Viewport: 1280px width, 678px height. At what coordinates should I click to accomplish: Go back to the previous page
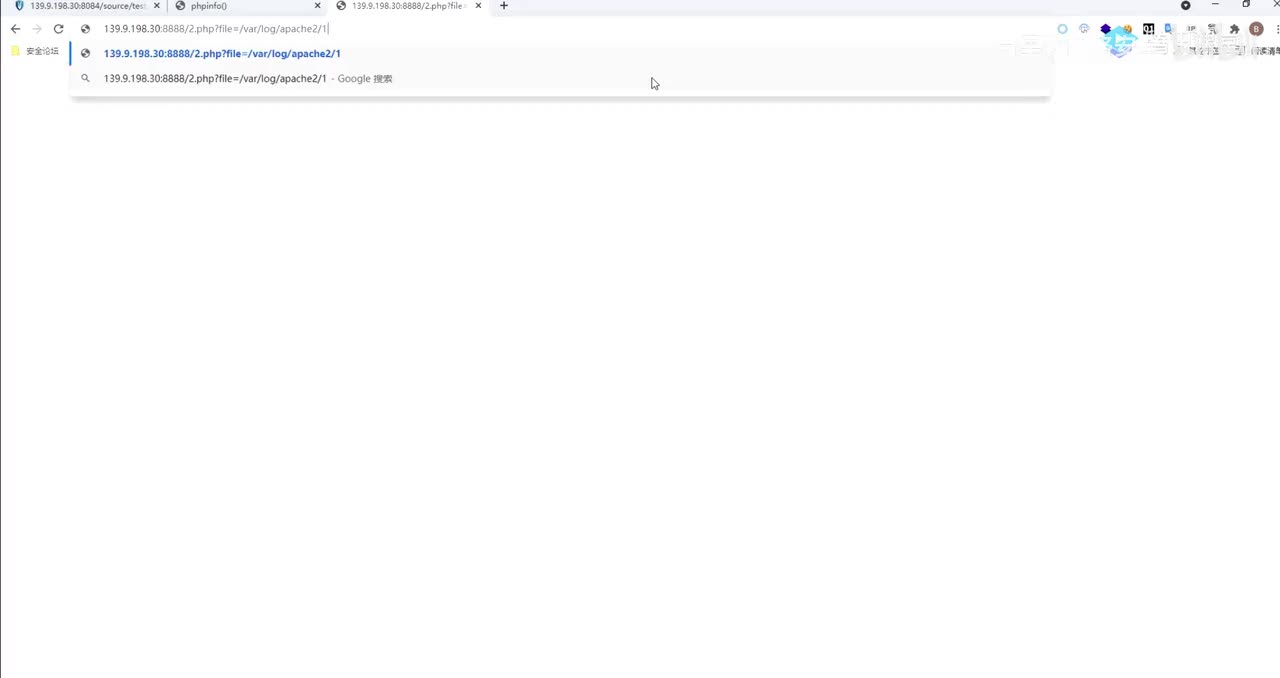15,29
